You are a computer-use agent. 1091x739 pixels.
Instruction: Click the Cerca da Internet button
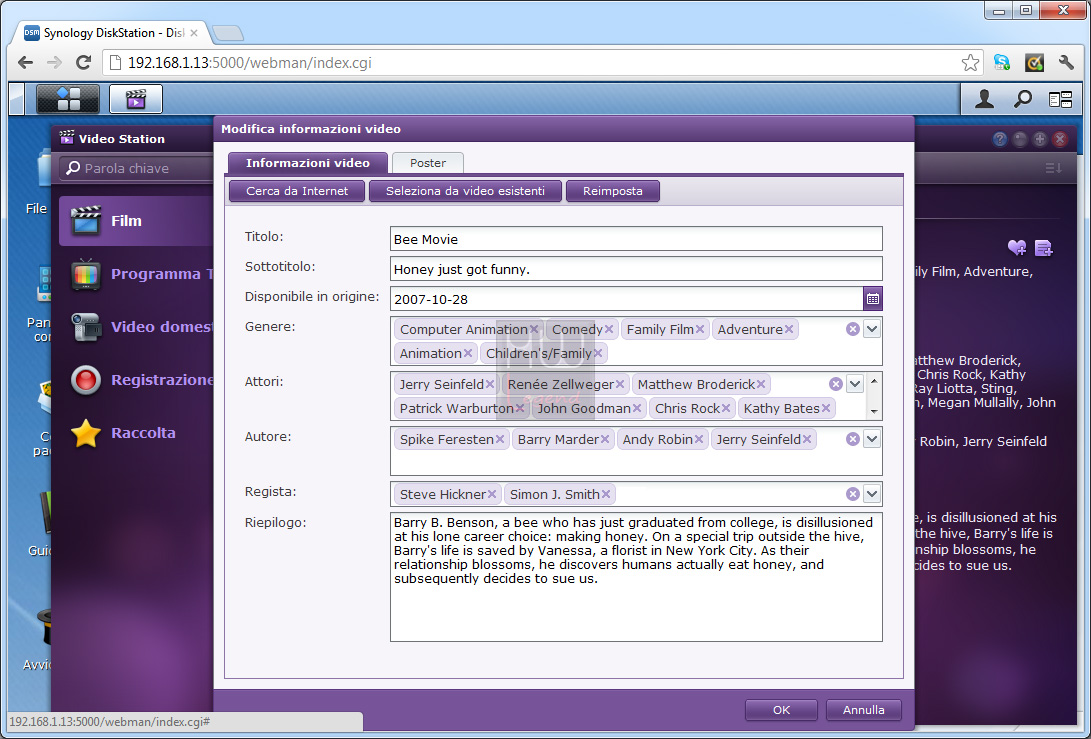tap(297, 191)
